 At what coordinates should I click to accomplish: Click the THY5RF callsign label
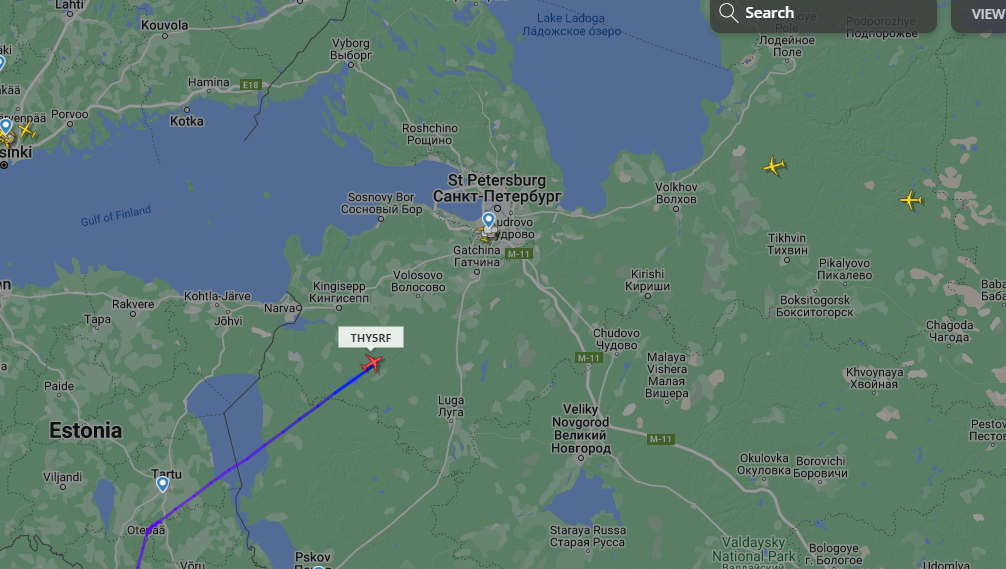click(x=371, y=338)
